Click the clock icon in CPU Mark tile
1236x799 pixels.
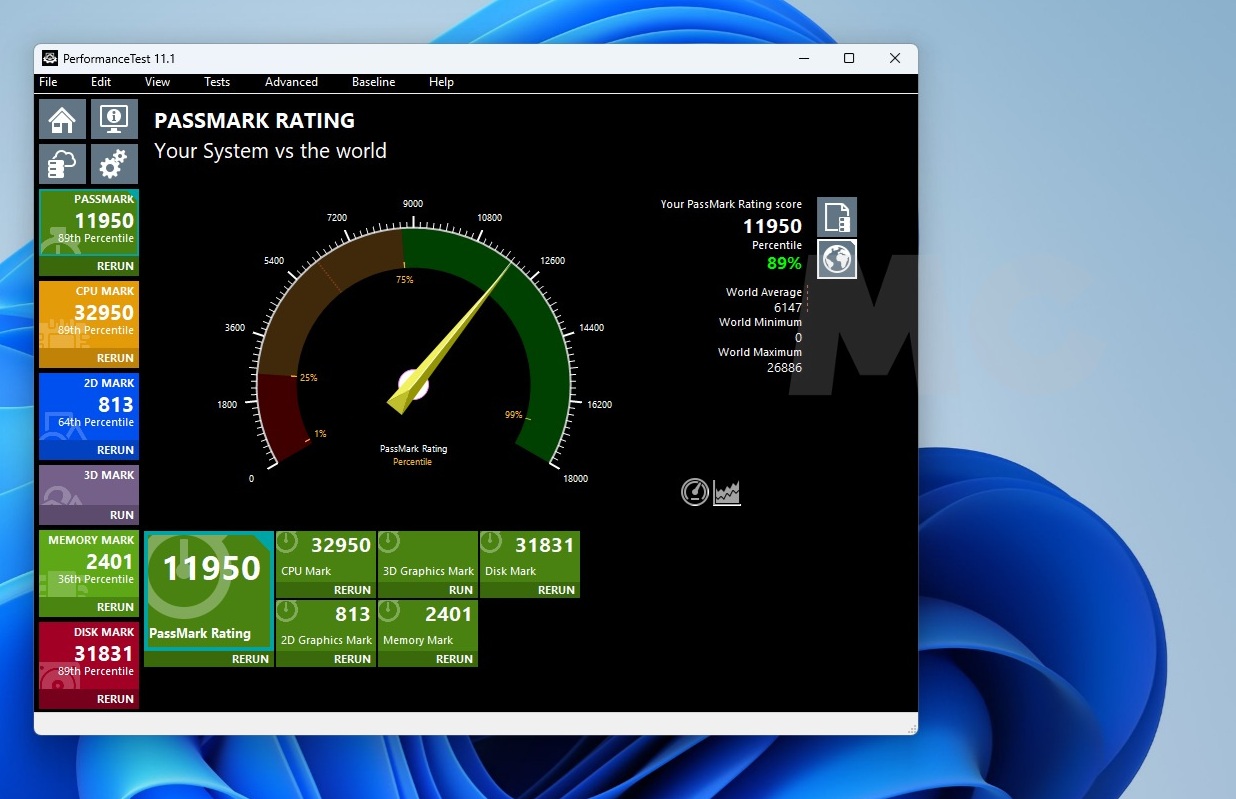[x=287, y=543]
